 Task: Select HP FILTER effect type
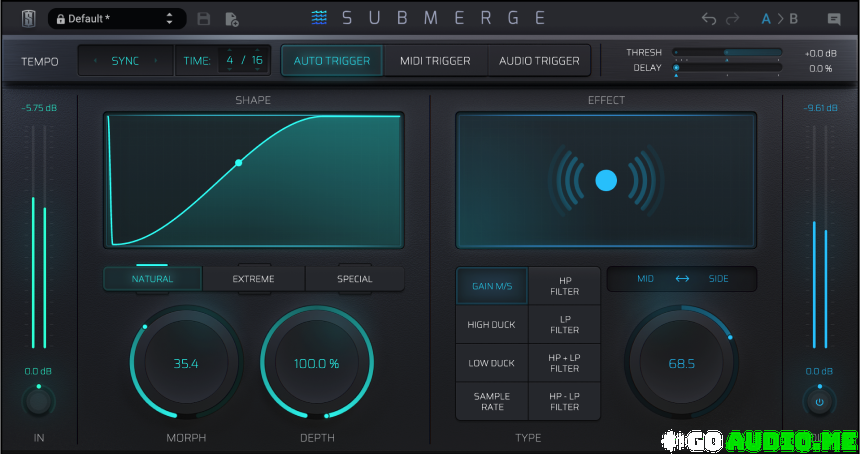564,286
